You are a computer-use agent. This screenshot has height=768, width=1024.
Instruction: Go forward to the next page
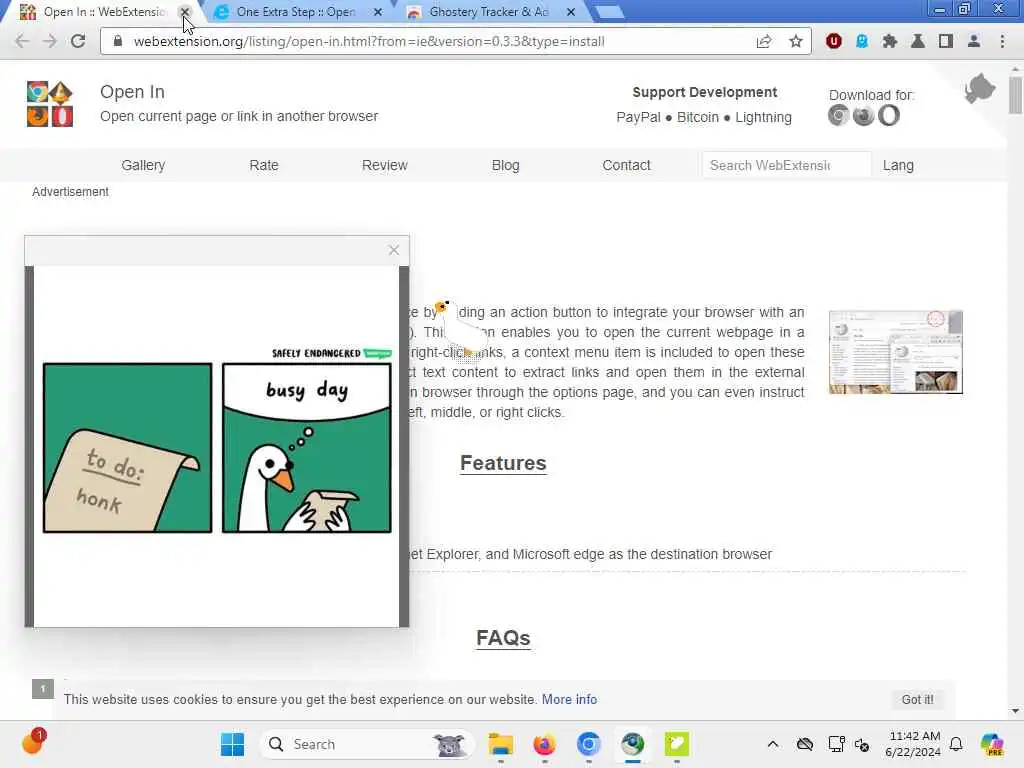pyautogui.click(x=50, y=41)
